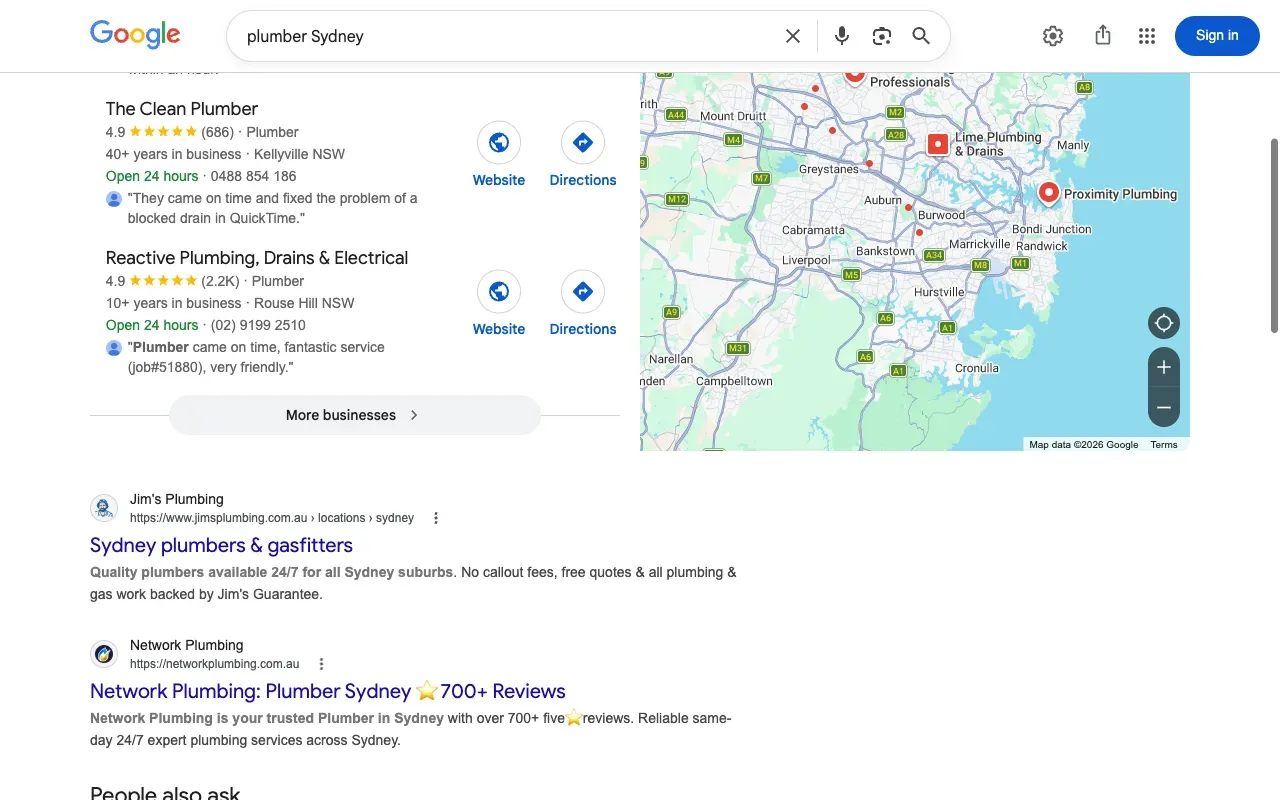The height and width of the screenshot is (800, 1280).
Task: Click Jim's Plumbing site favicon
Action: (104, 508)
